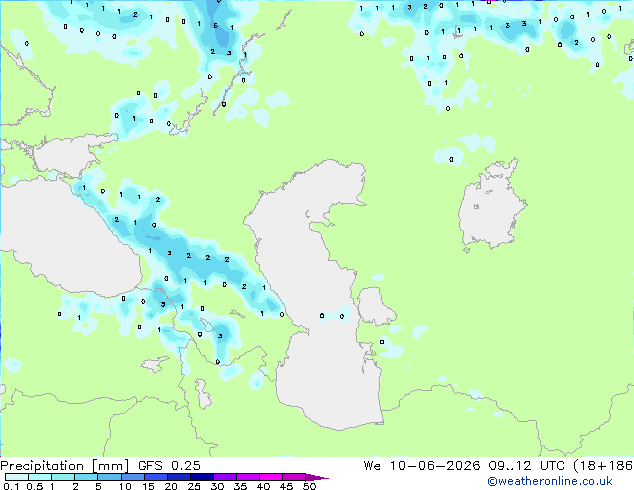Screen dimensions: 634x490
Task: Select the 1–2 mm legend swatch
Action: pos(63,477)
